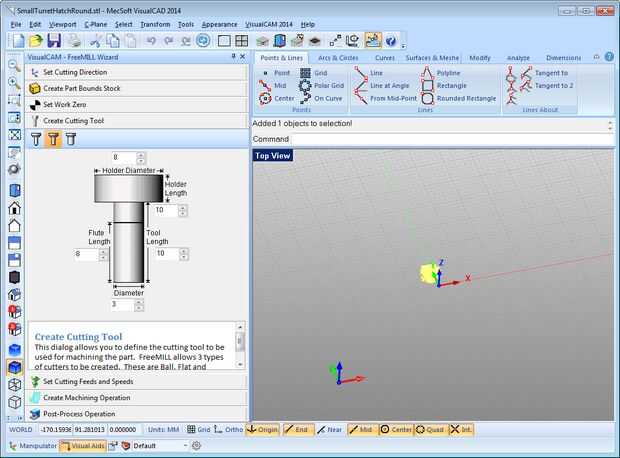Click the Polar Grid points button

[x=321, y=85]
